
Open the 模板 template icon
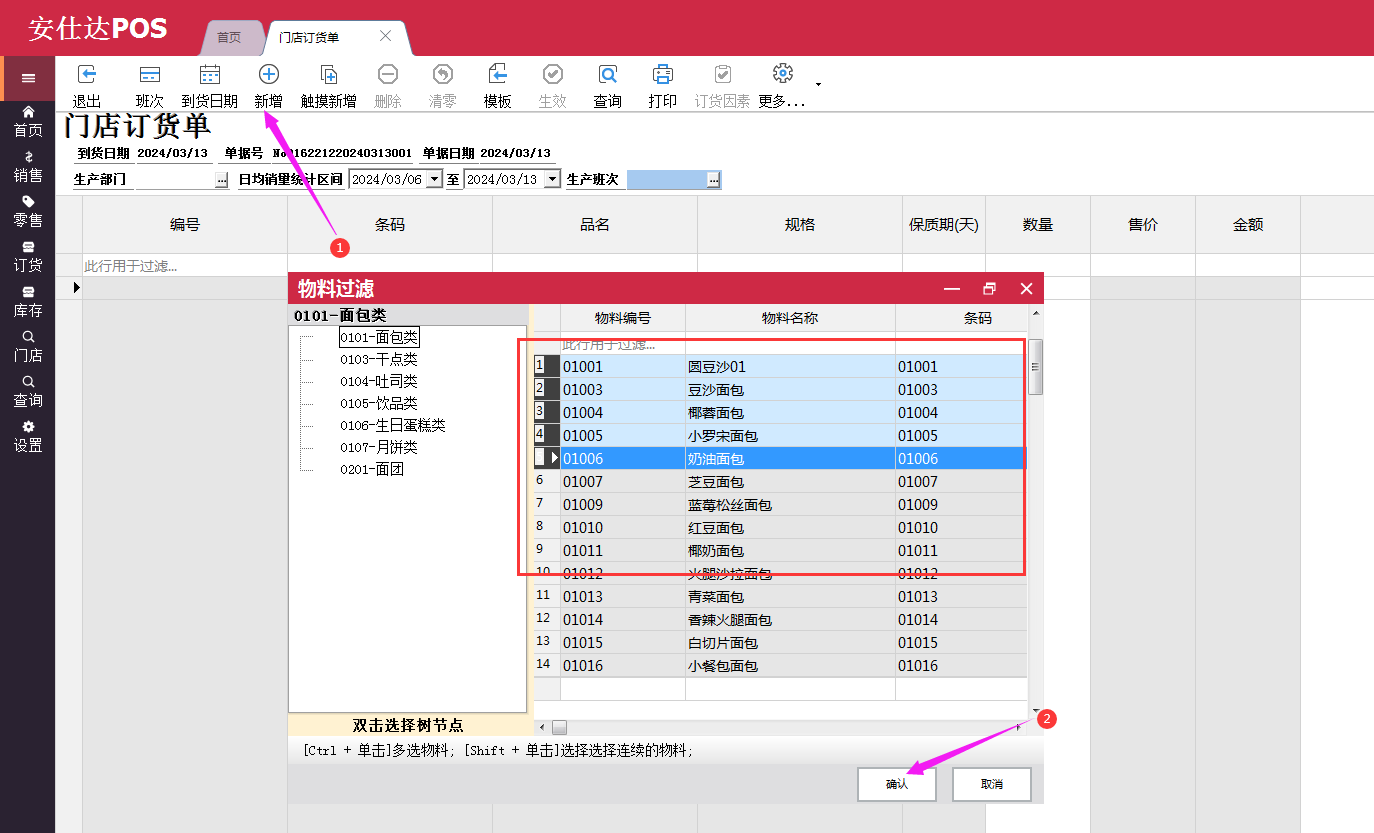(x=497, y=75)
